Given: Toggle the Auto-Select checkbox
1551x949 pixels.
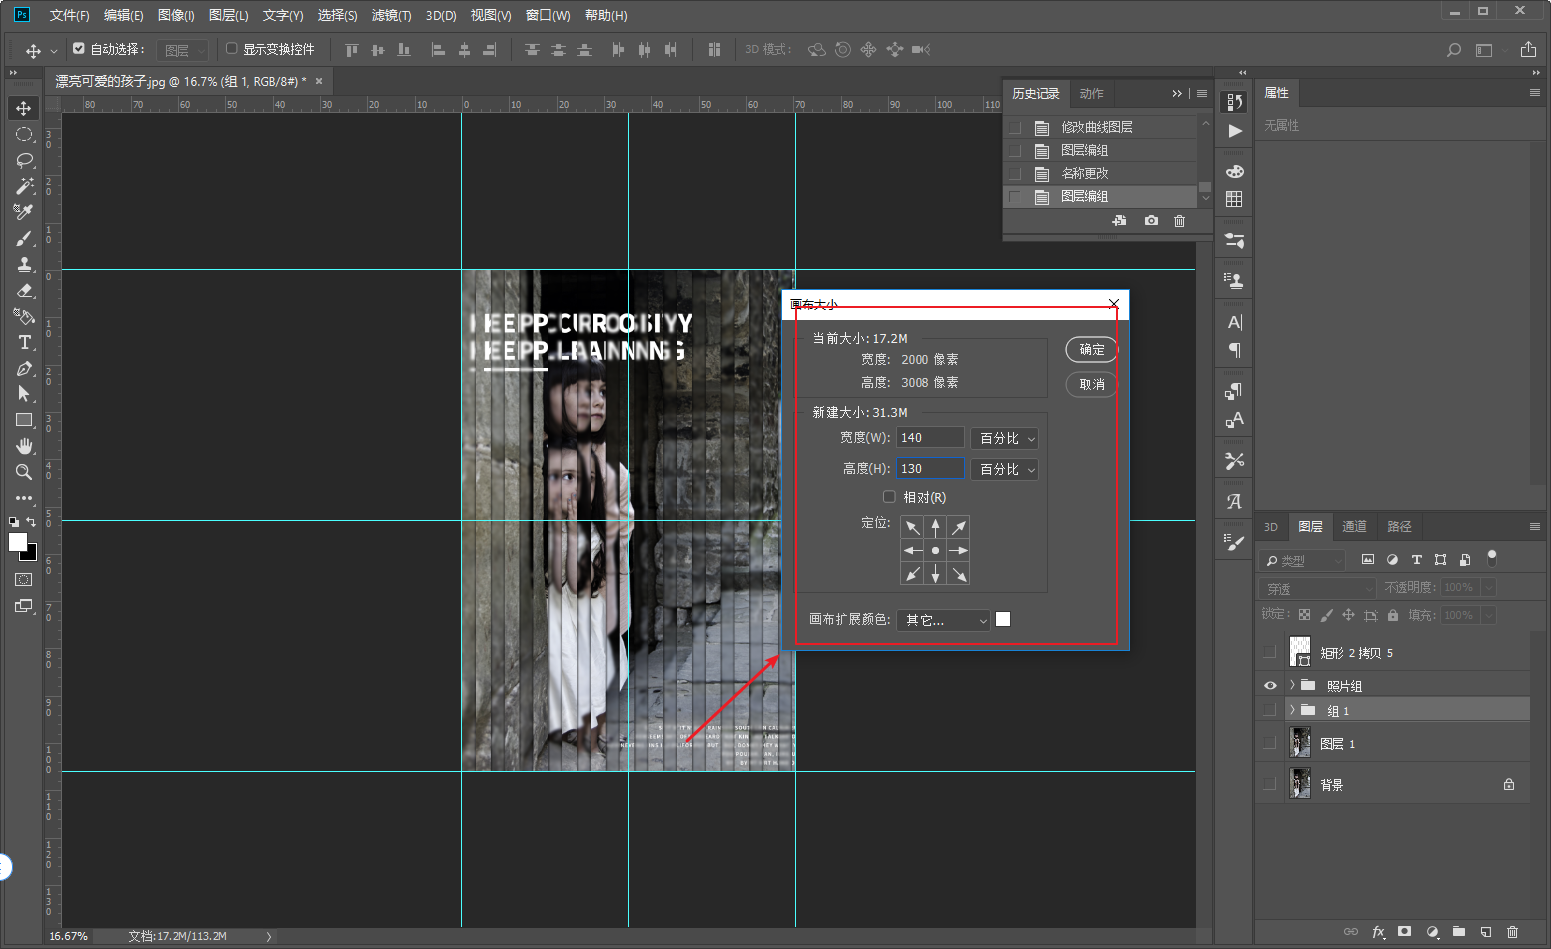Looking at the screenshot, I should tap(79, 48).
